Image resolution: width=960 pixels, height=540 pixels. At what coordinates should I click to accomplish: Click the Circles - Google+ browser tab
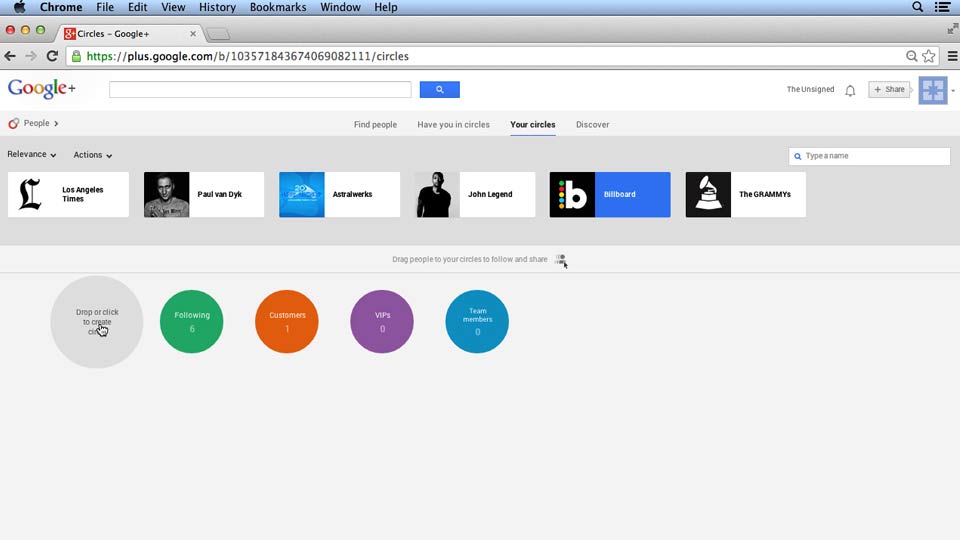[x=129, y=34]
